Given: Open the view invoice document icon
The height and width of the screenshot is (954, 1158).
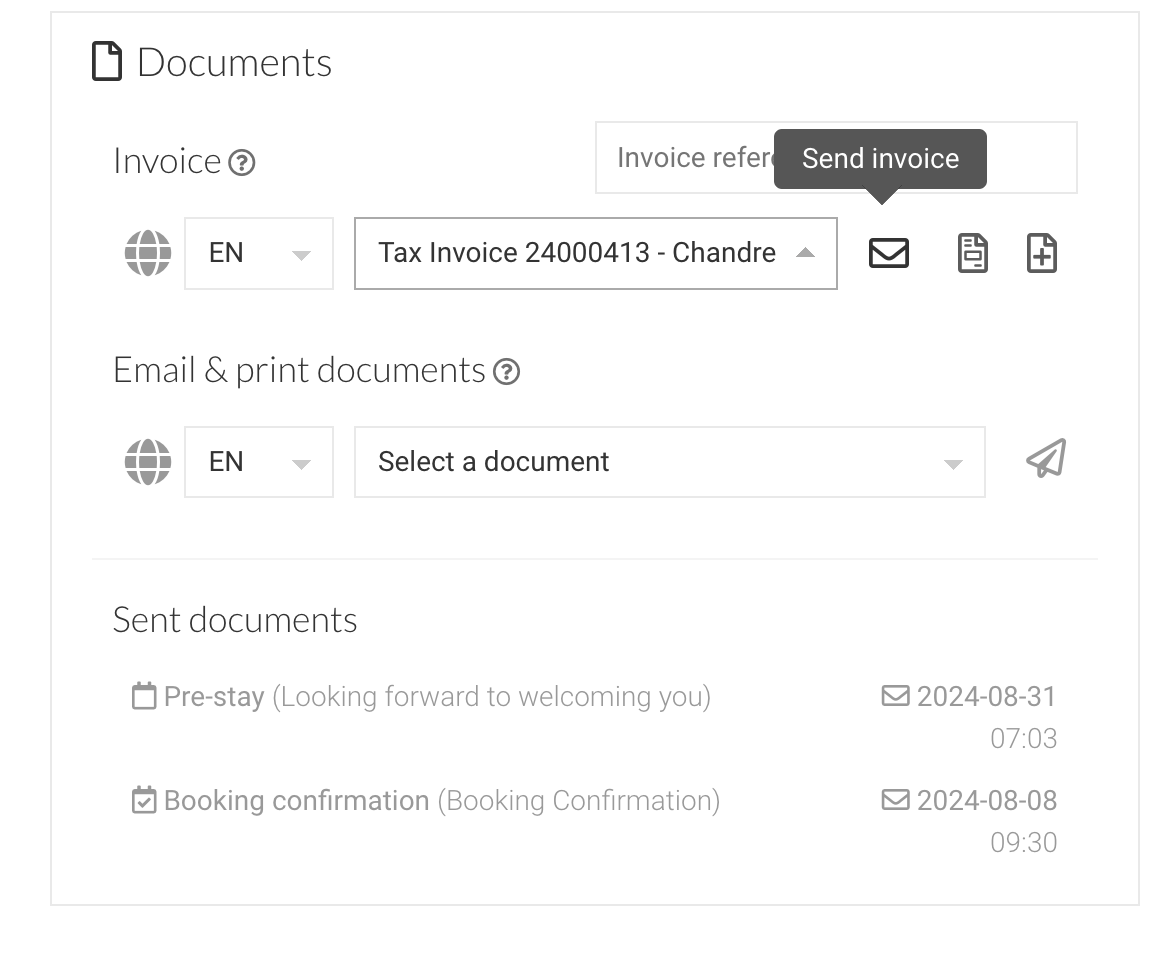Looking at the screenshot, I should (973, 253).
